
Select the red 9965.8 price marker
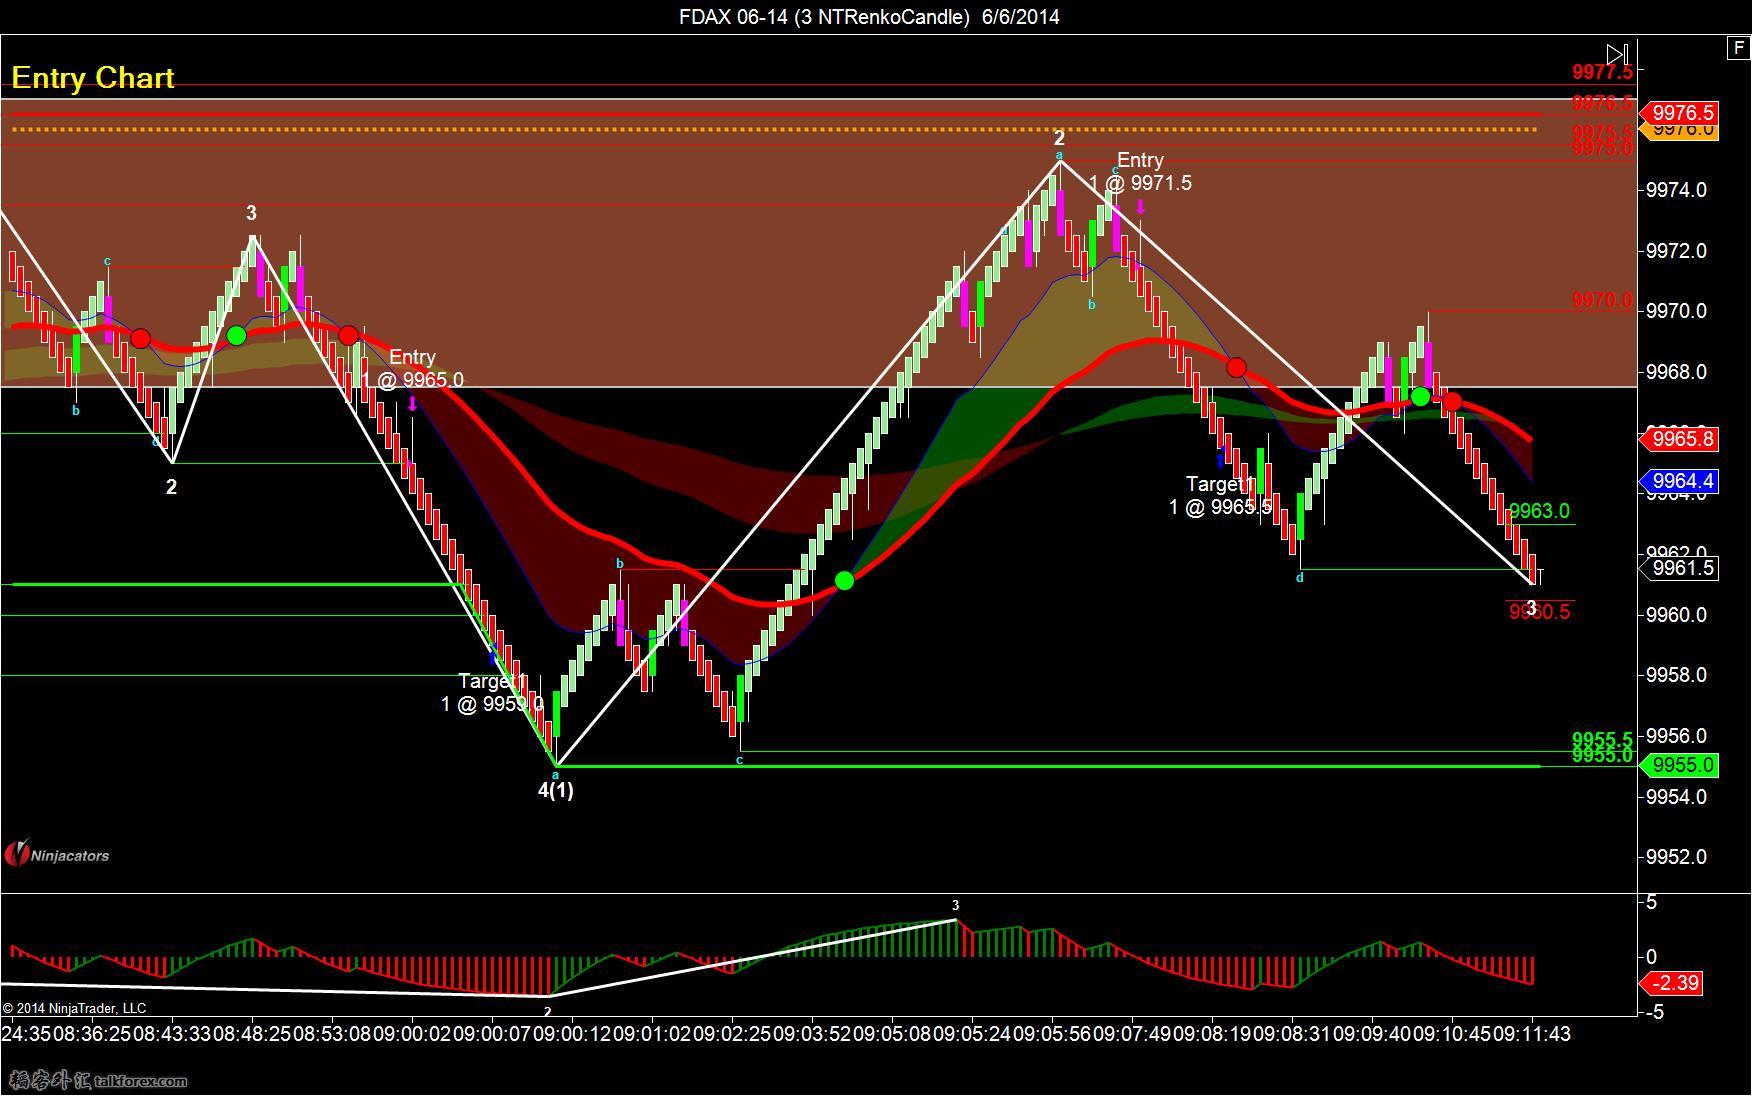click(x=1680, y=438)
